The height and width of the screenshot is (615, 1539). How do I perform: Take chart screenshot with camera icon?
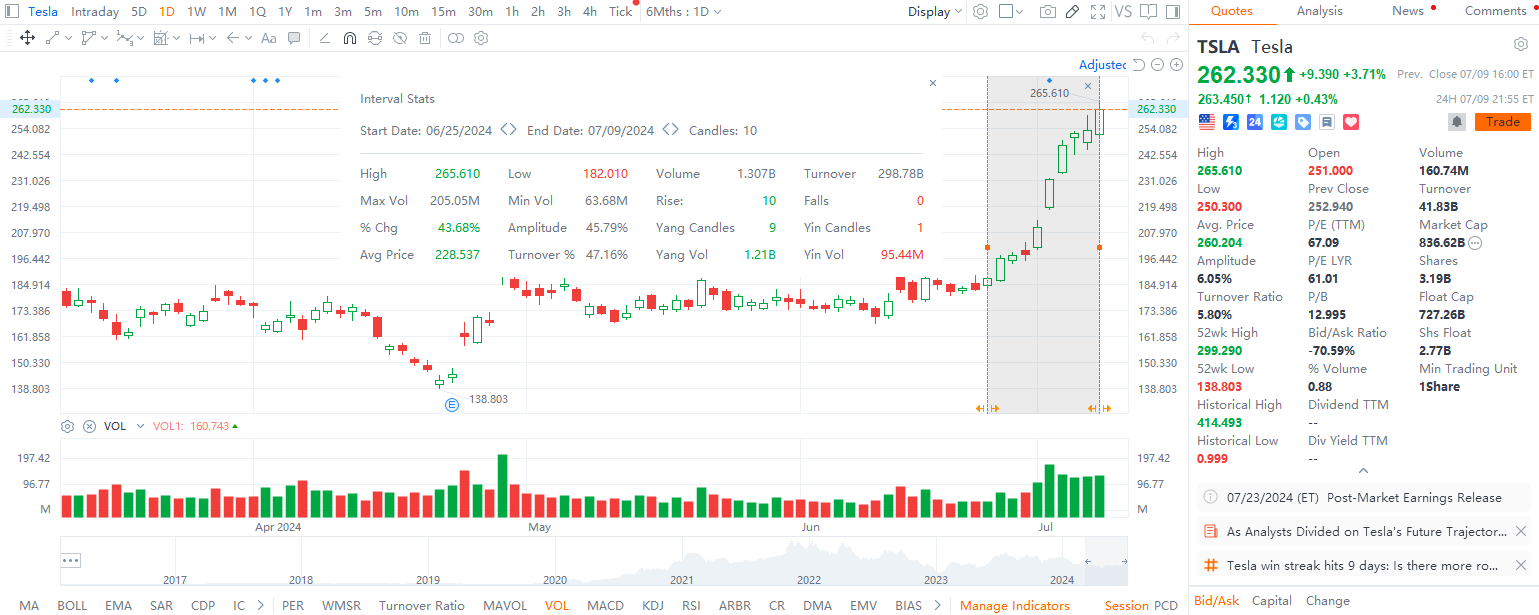coord(1047,12)
